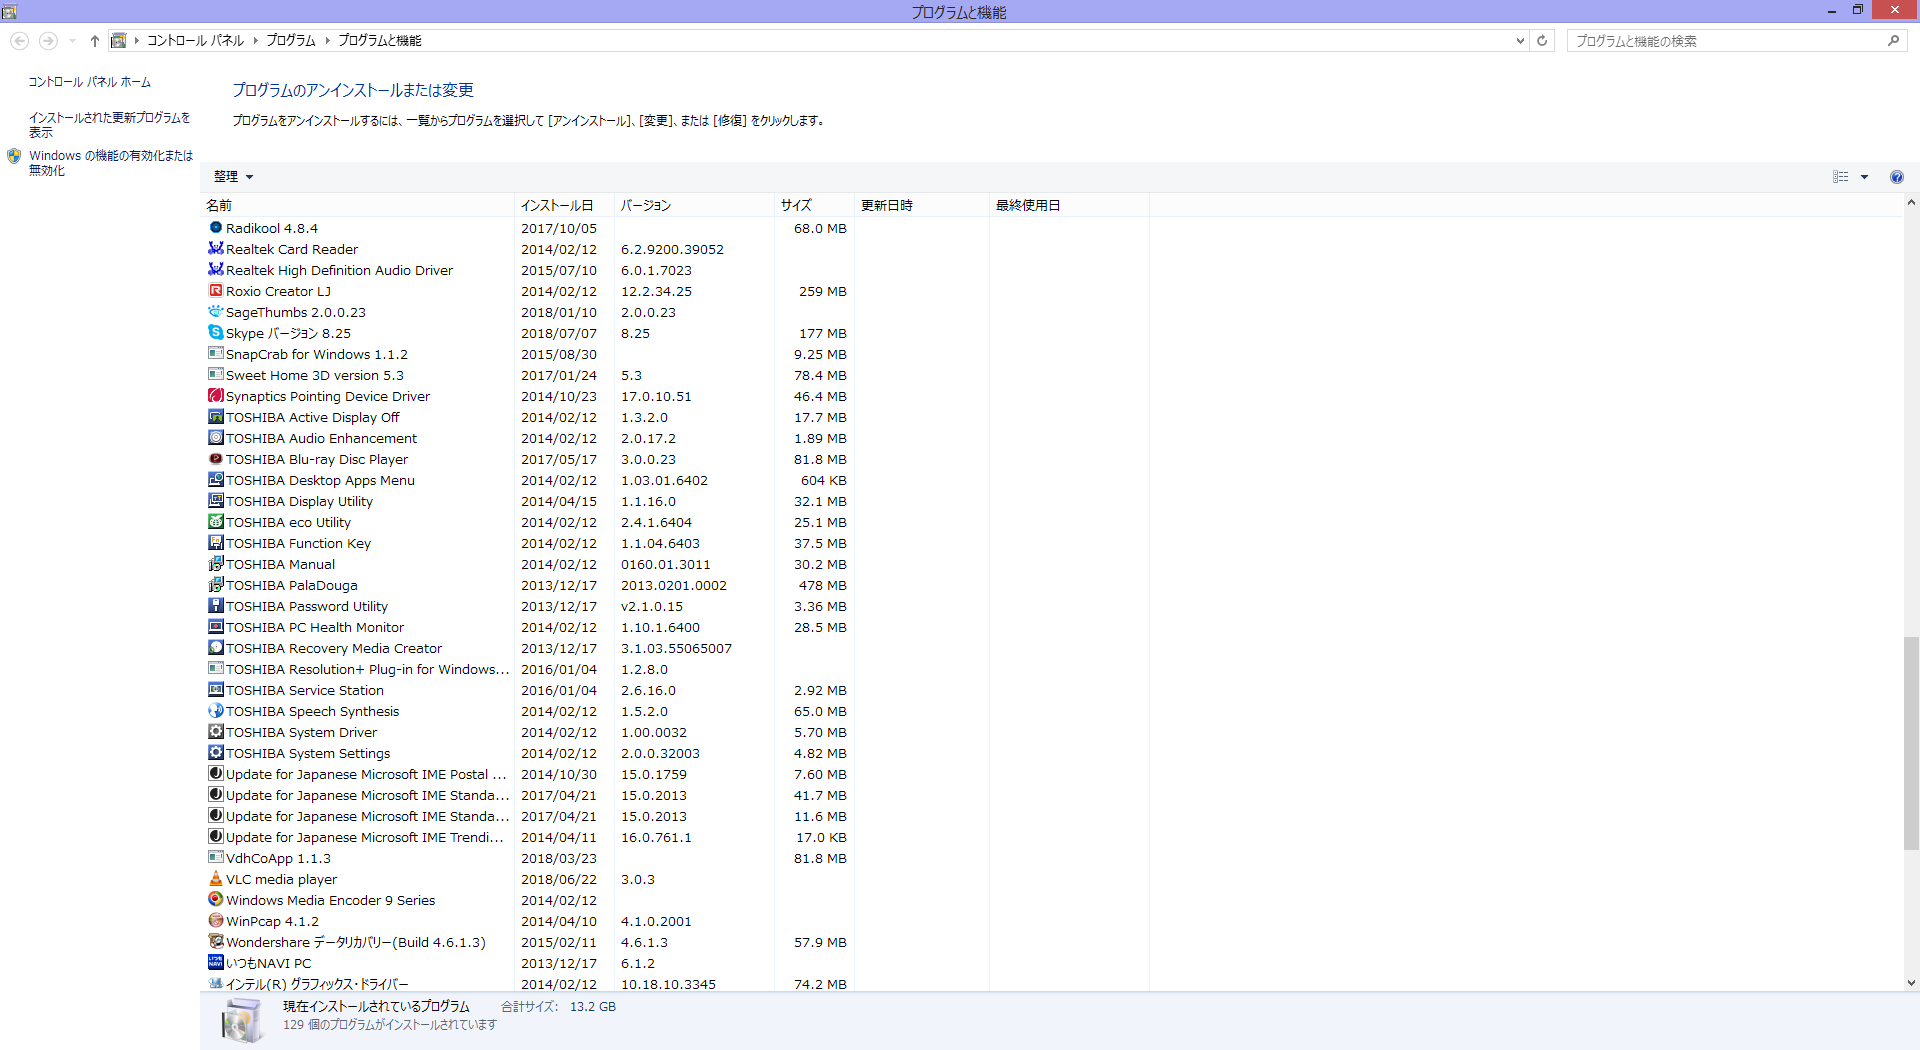Open the view options dropdown arrow
The height and width of the screenshot is (1050, 1920).
tap(1864, 177)
